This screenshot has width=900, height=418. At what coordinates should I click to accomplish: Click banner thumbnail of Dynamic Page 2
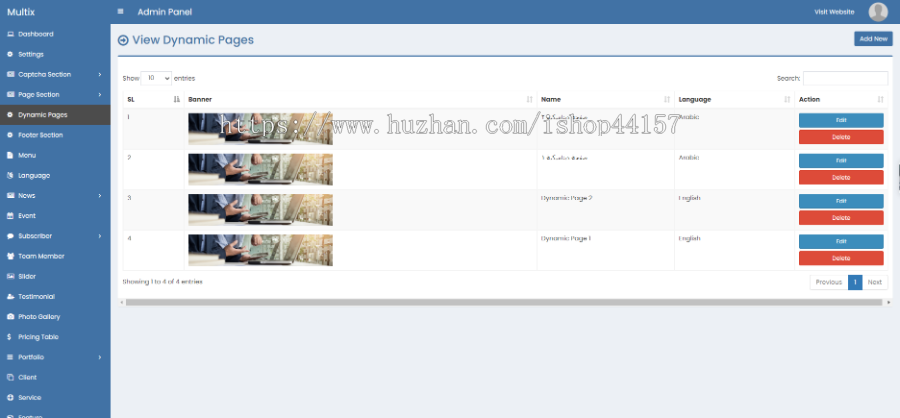pos(260,210)
